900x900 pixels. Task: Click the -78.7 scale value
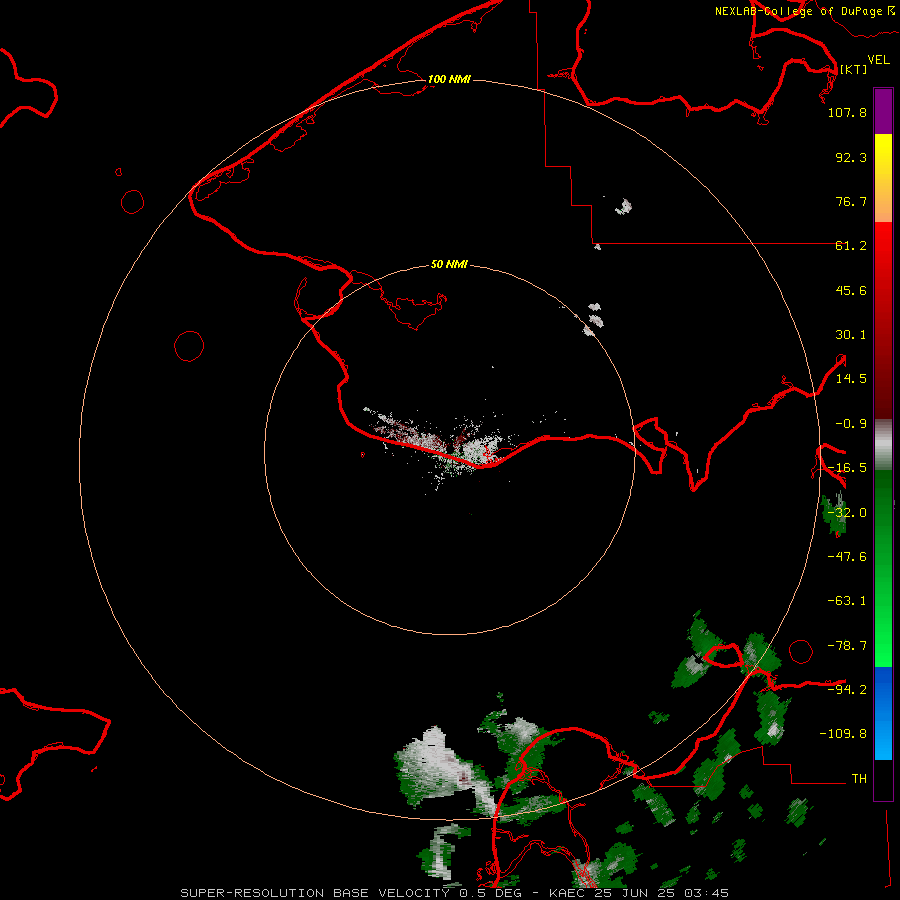pos(847,646)
